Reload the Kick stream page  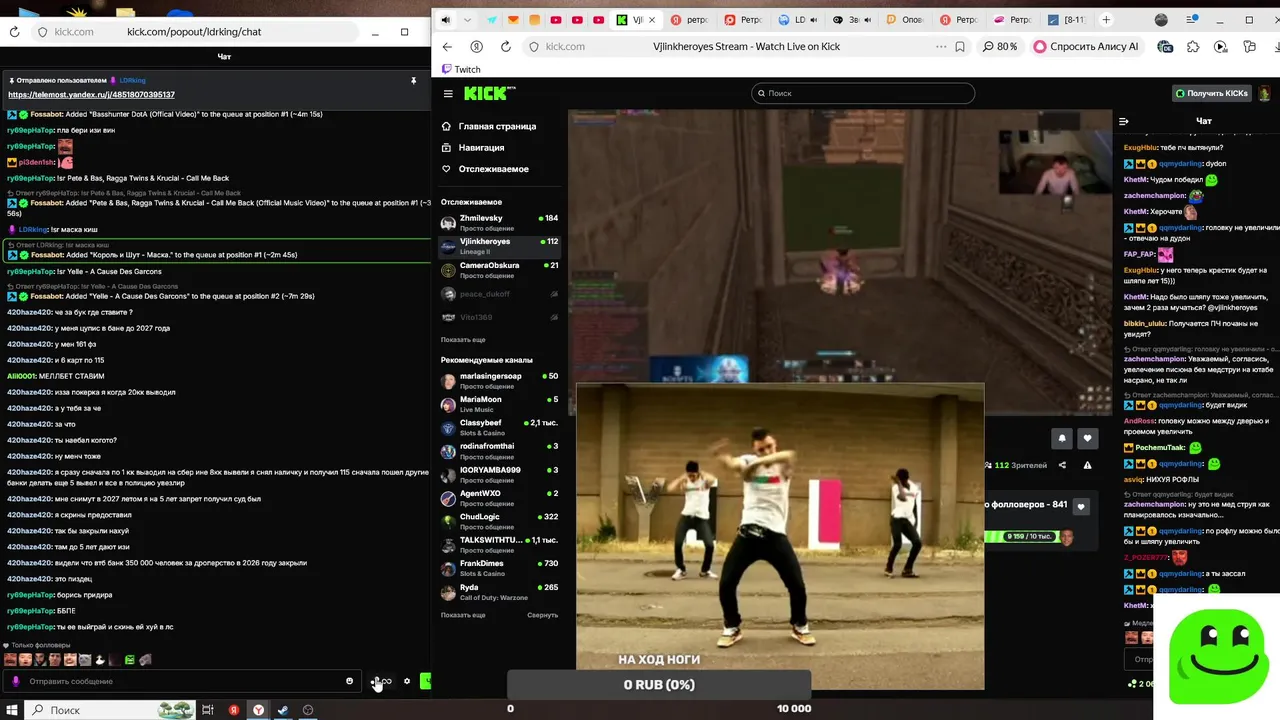(x=505, y=46)
